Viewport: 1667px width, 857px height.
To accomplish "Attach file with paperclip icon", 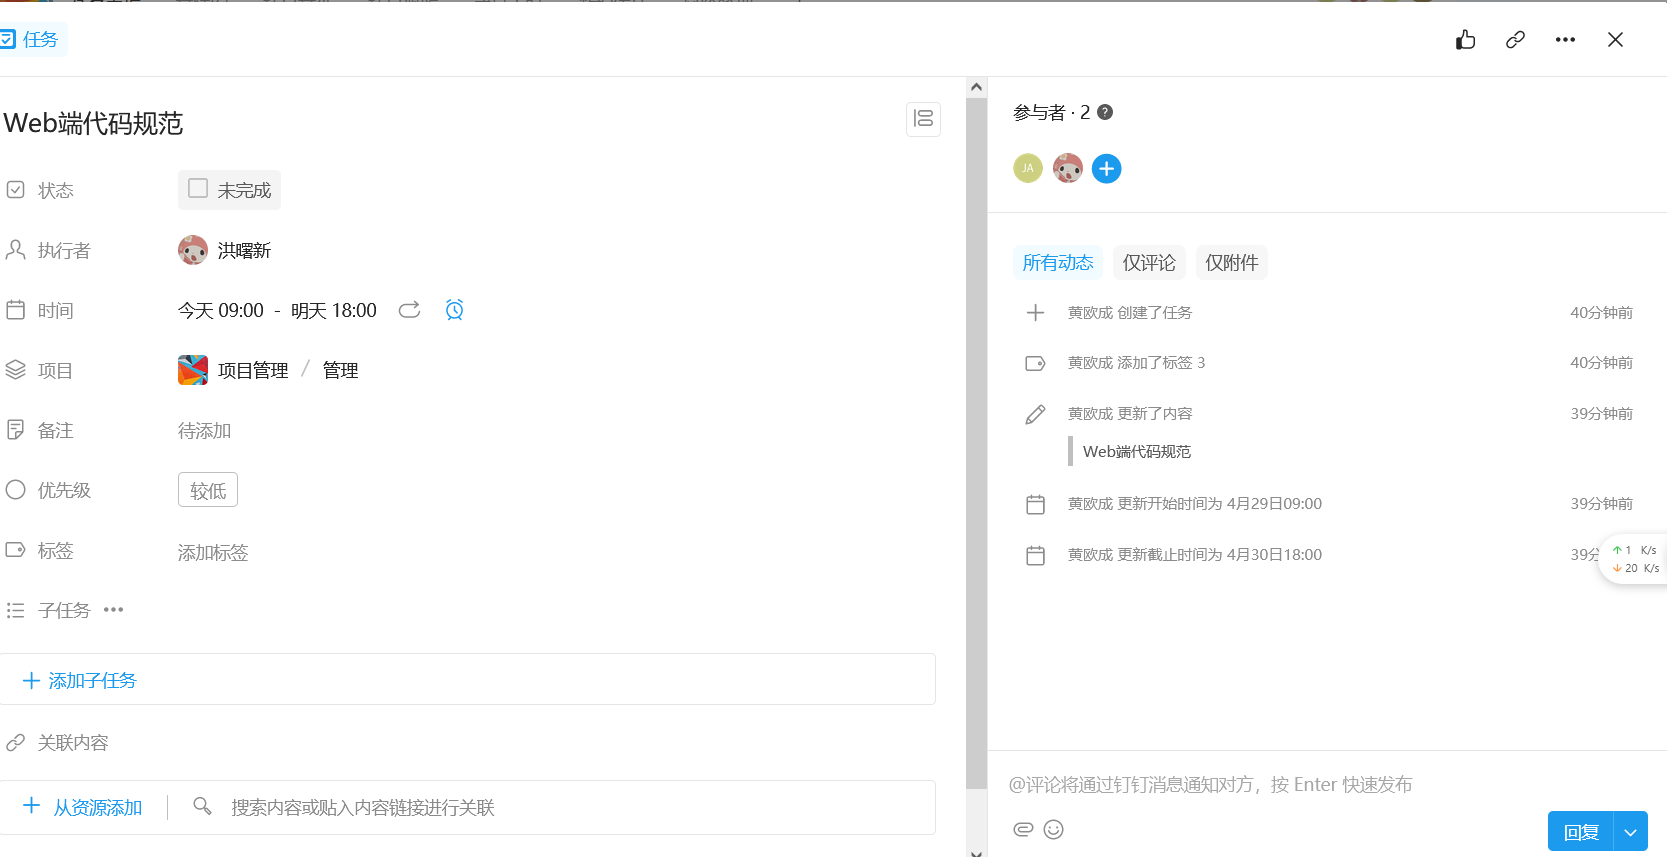I will [x=1023, y=829].
